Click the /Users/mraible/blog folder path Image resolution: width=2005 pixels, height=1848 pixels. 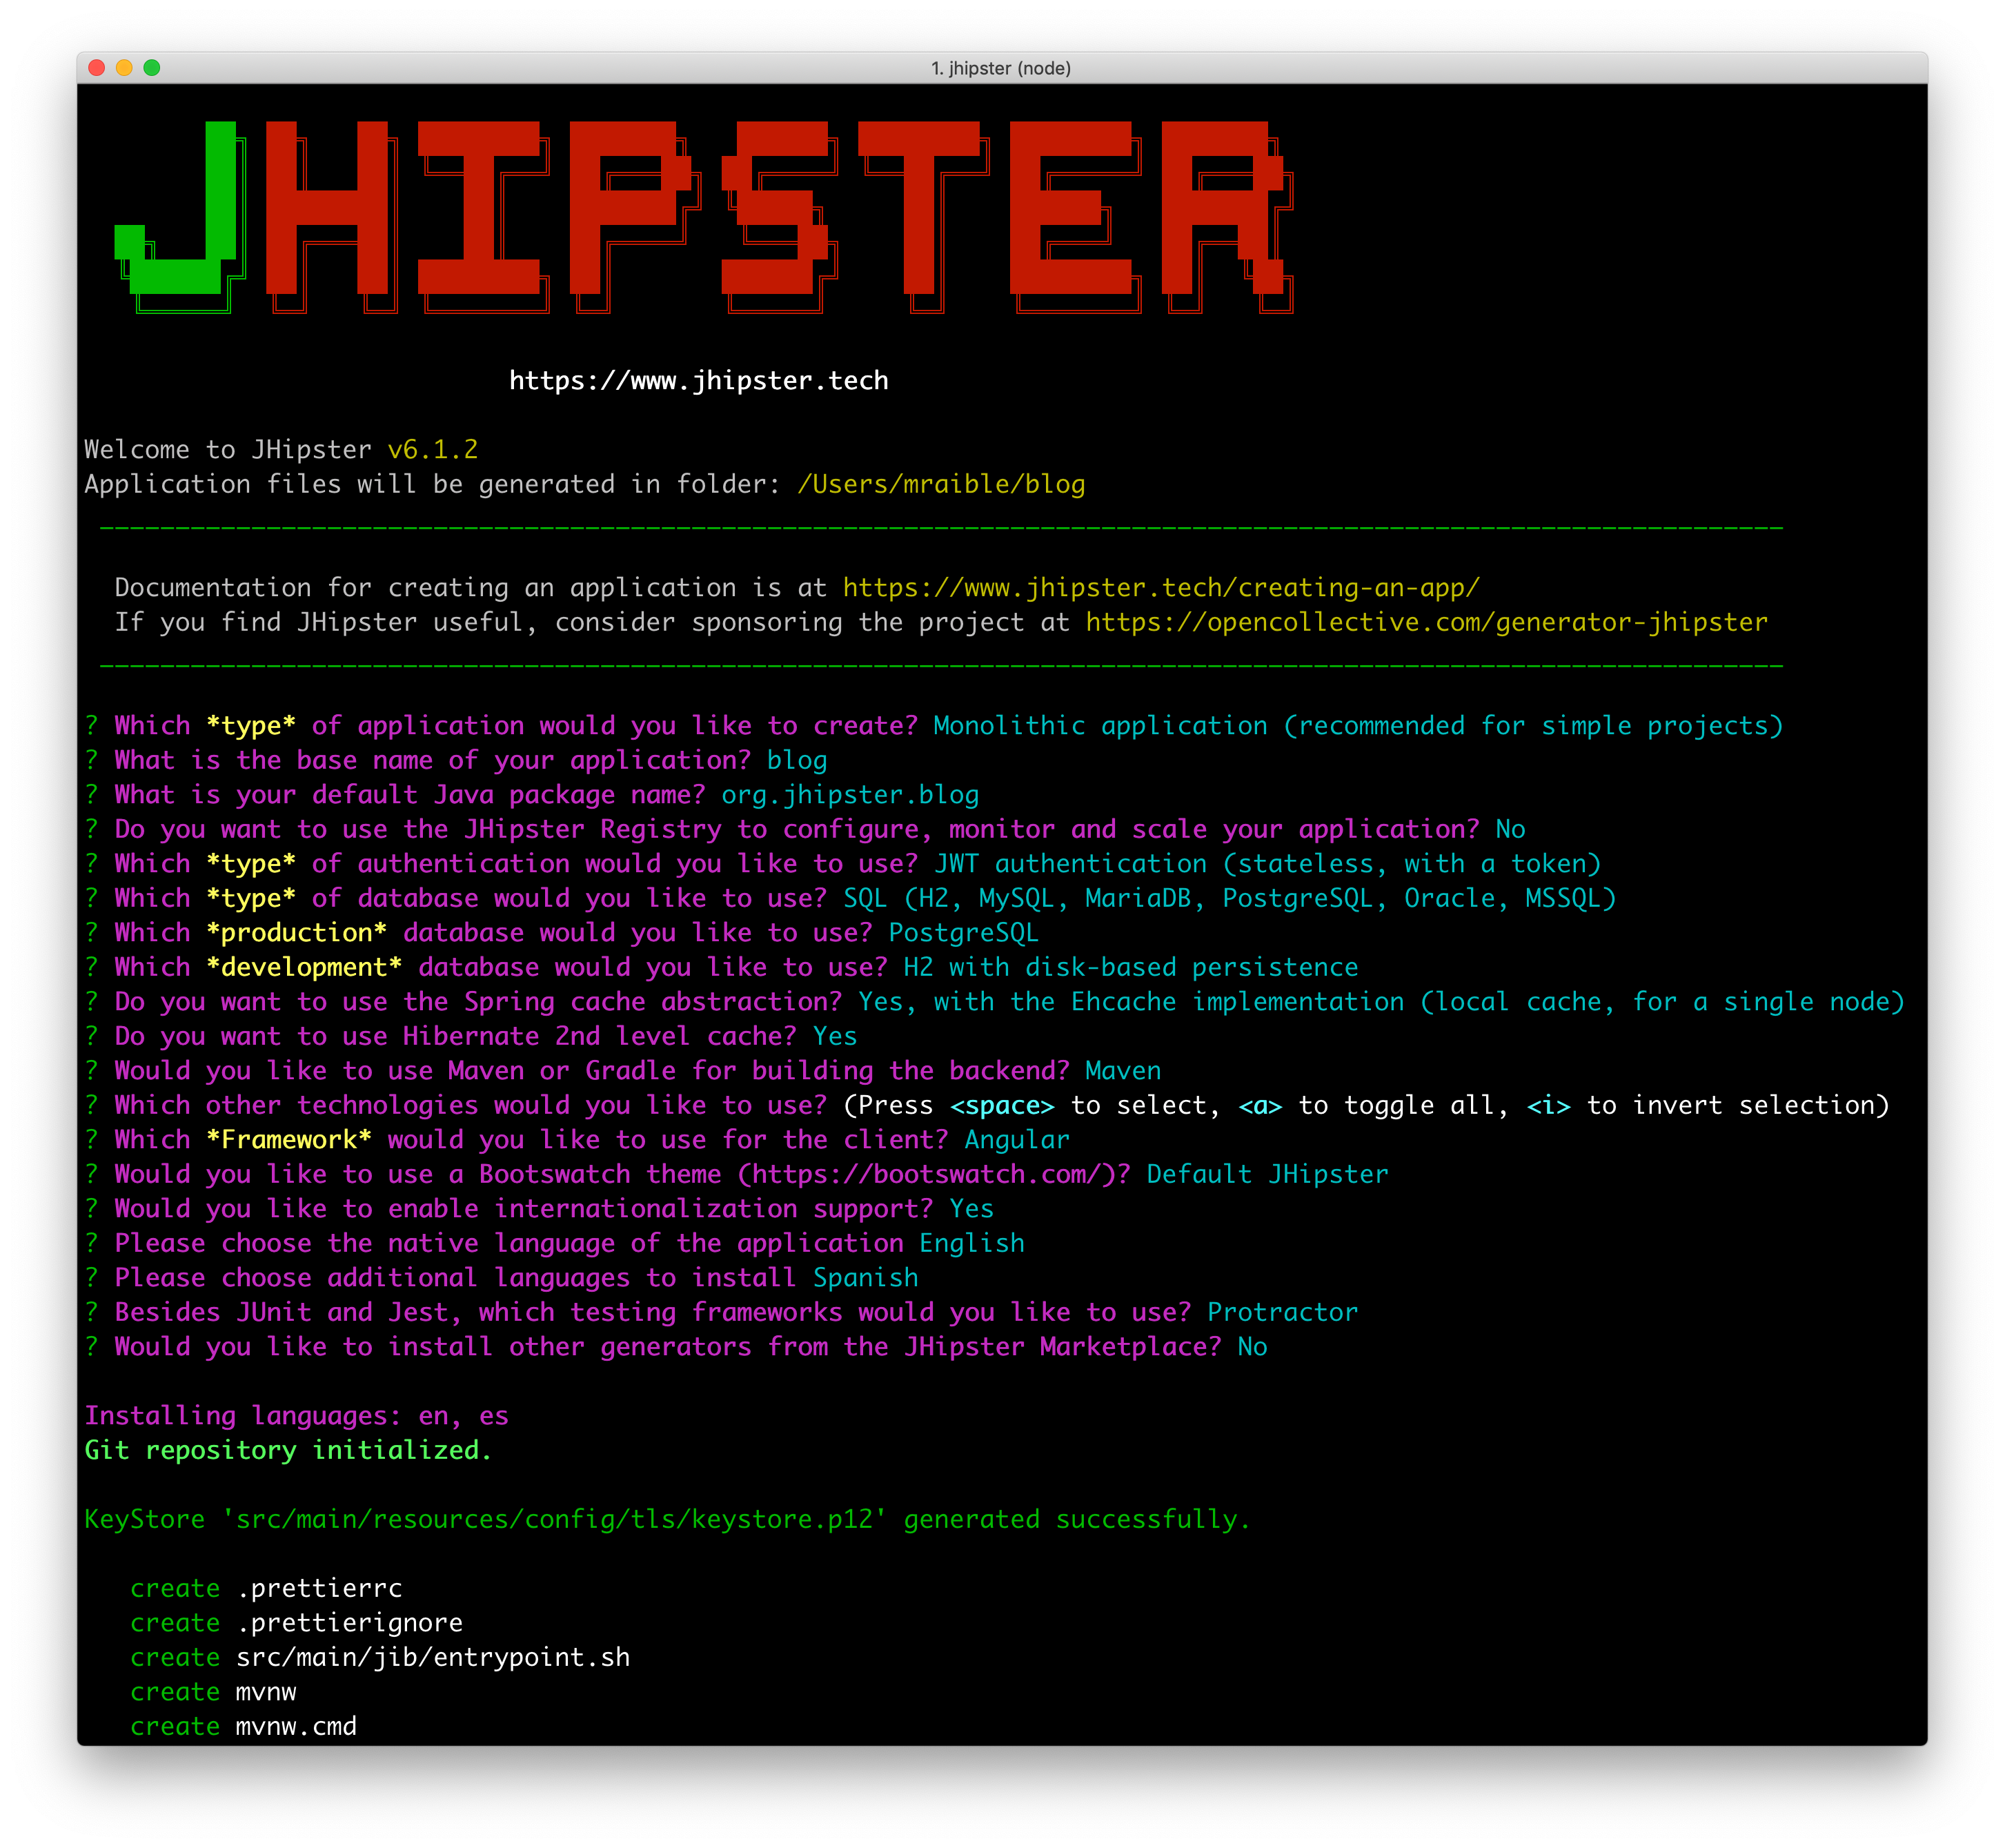[940, 484]
